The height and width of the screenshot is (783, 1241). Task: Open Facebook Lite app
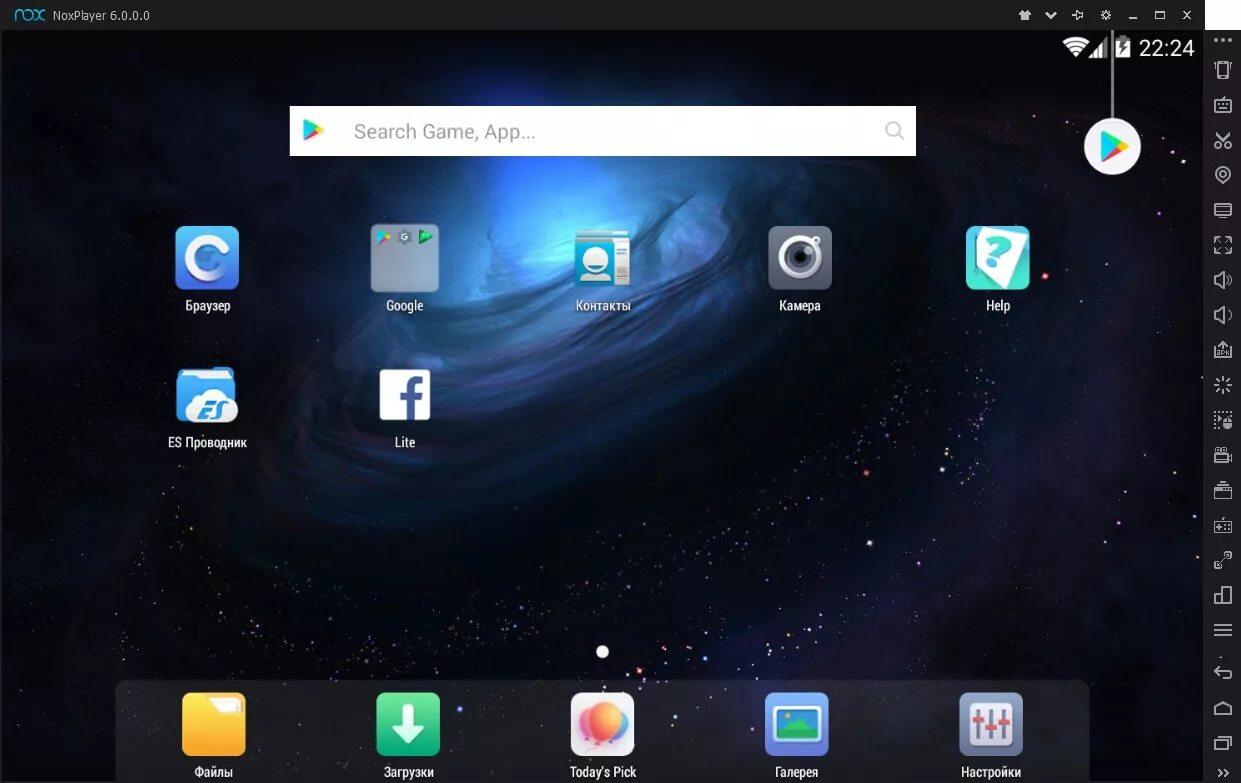tap(405, 395)
